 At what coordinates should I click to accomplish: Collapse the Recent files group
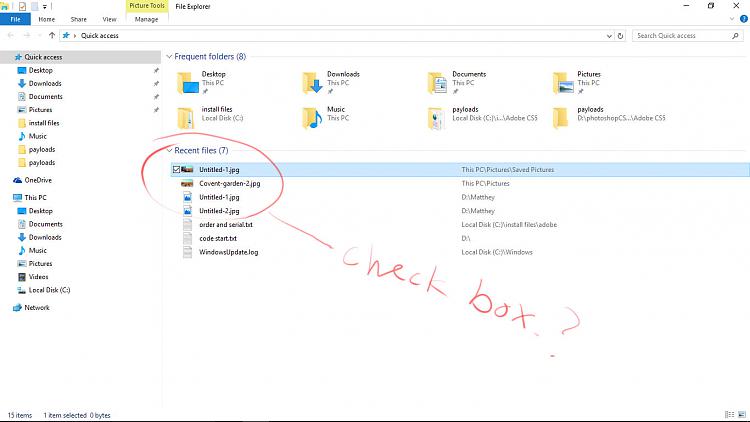tap(169, 150)
